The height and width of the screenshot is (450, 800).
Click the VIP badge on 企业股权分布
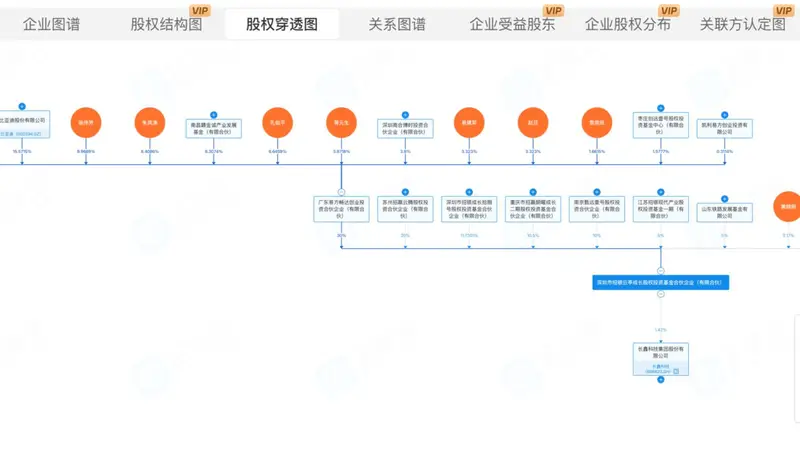[668, 11]
